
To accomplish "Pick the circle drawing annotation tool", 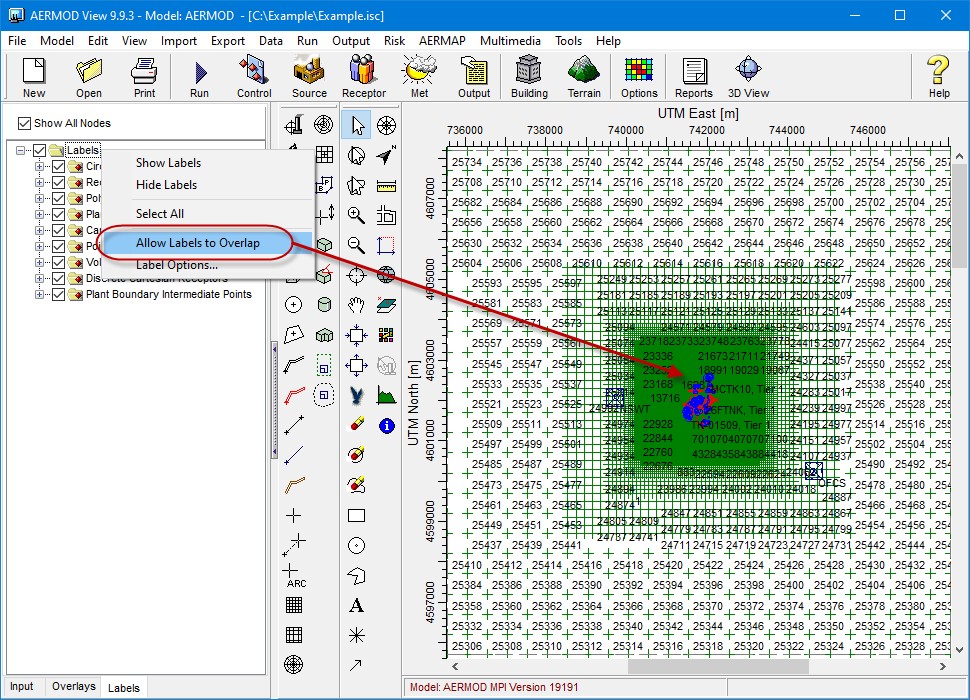I will click(356, 545).
